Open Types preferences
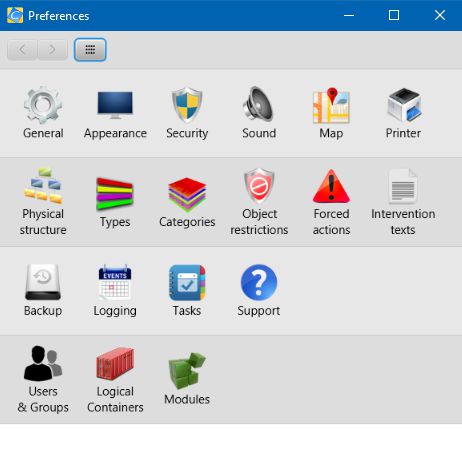462x471 pixels. point(115,202)
